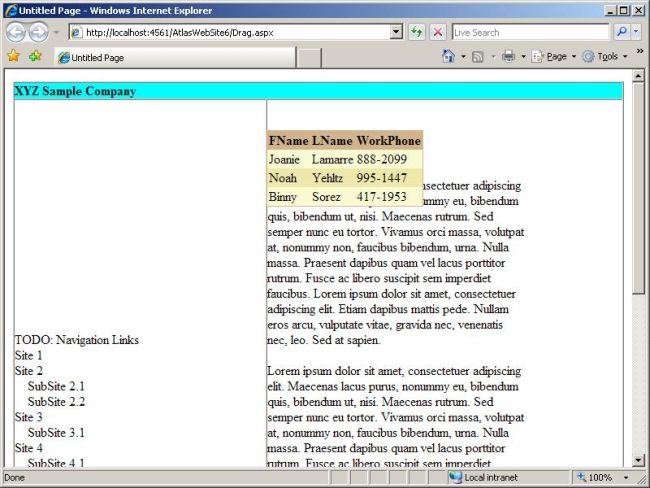Screen dimensions: 650x488
Task: Click the 100% zoom level button
Action: coord(595,477)
